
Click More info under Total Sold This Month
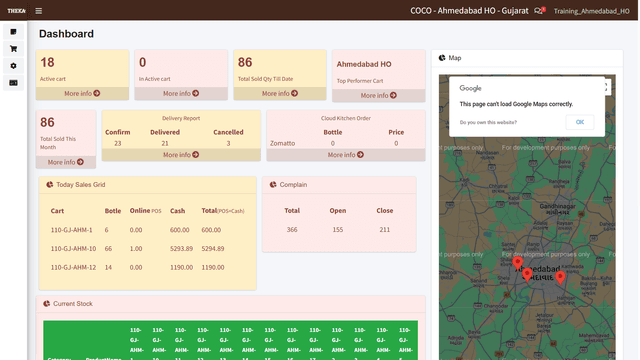tap(66, 162)
